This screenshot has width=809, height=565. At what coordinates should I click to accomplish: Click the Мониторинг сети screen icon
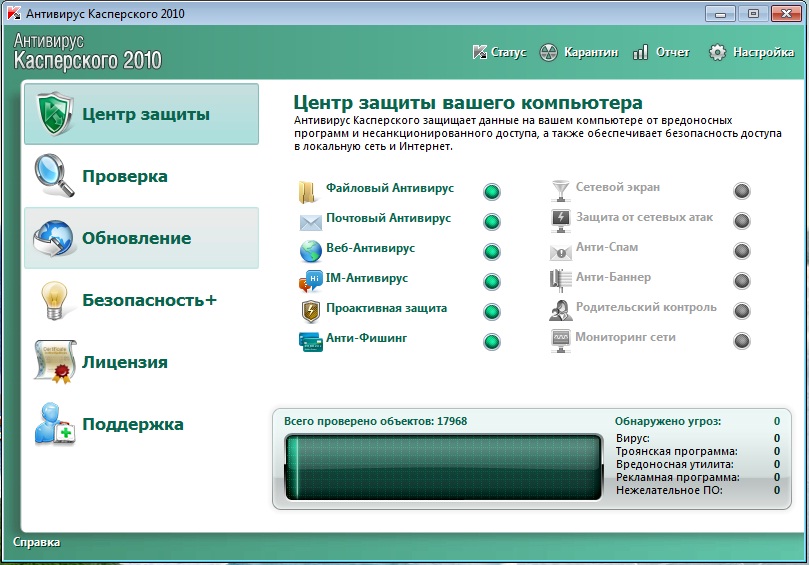561,341
